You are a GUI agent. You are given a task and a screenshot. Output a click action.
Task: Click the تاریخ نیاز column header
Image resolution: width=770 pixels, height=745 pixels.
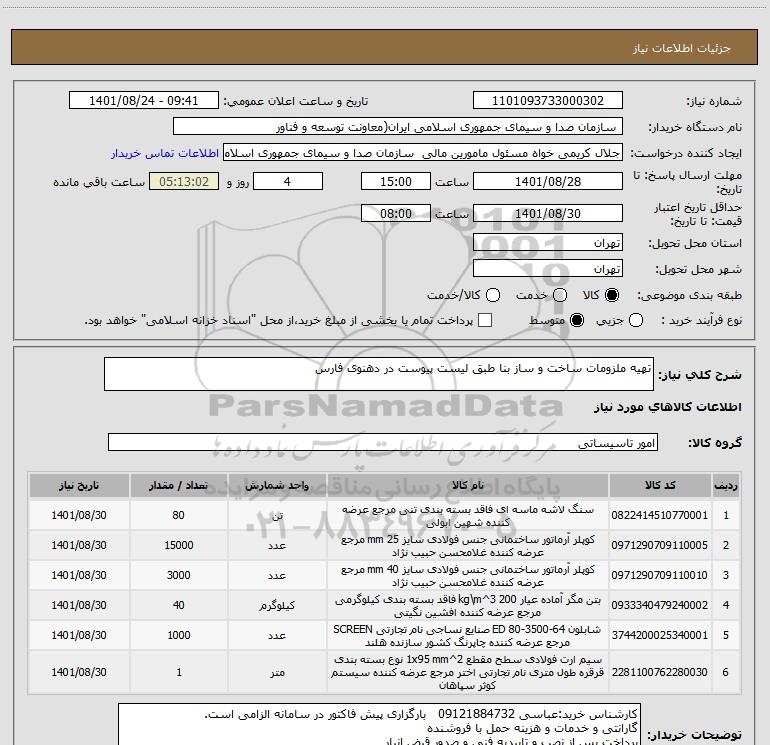pos(79,485)
